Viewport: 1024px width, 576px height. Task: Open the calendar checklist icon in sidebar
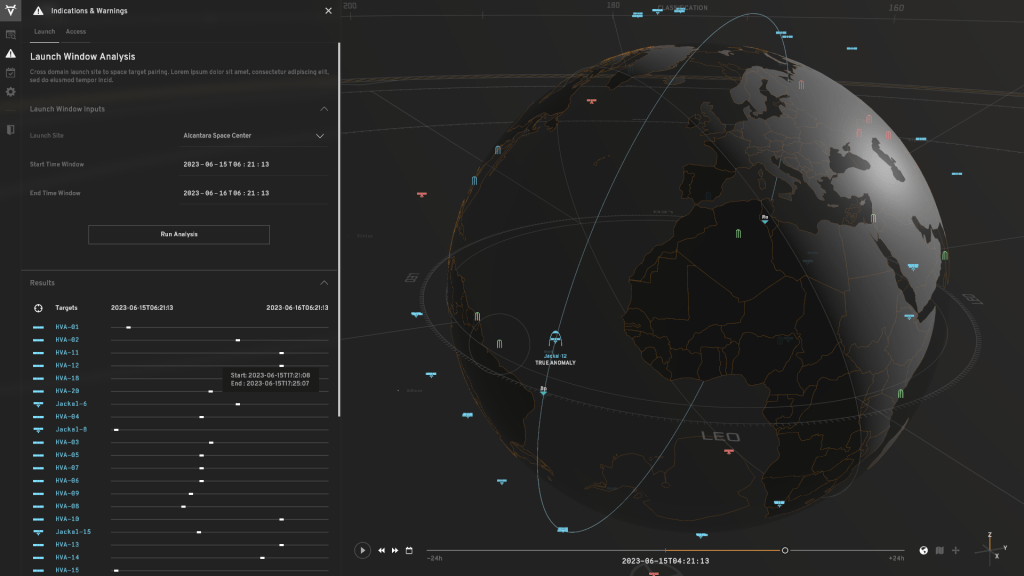[10, 72]
